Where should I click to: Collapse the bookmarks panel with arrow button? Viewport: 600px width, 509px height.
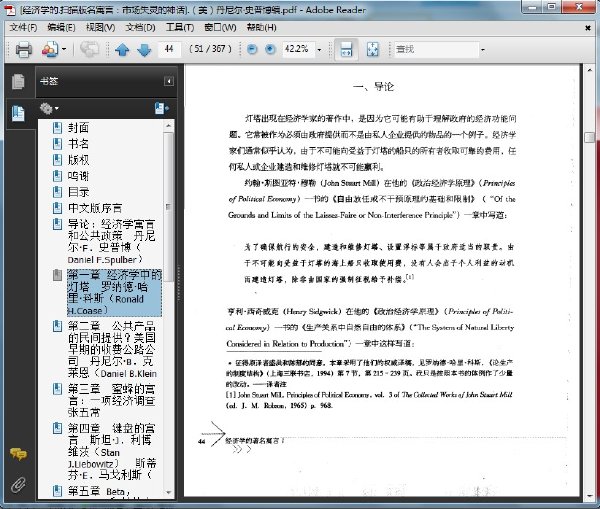(169, 81)
